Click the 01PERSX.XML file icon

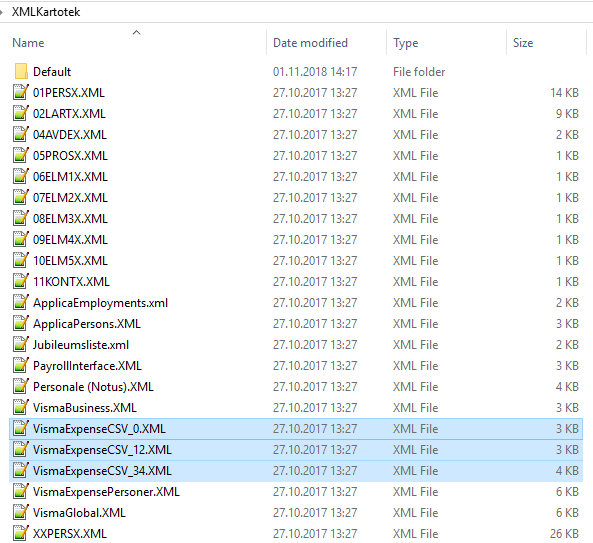click(21, 92)
